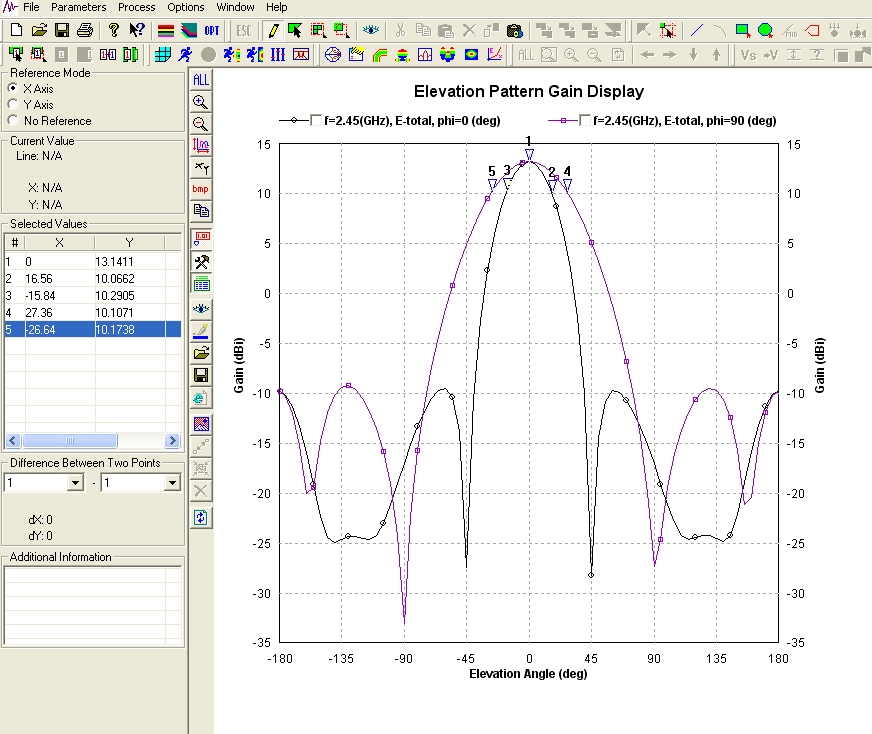Toggle the phi=0 (deg) legend checkbox
Image resolution: width=872 pixels, height=734 pixels.
click(x=316, y=120)
